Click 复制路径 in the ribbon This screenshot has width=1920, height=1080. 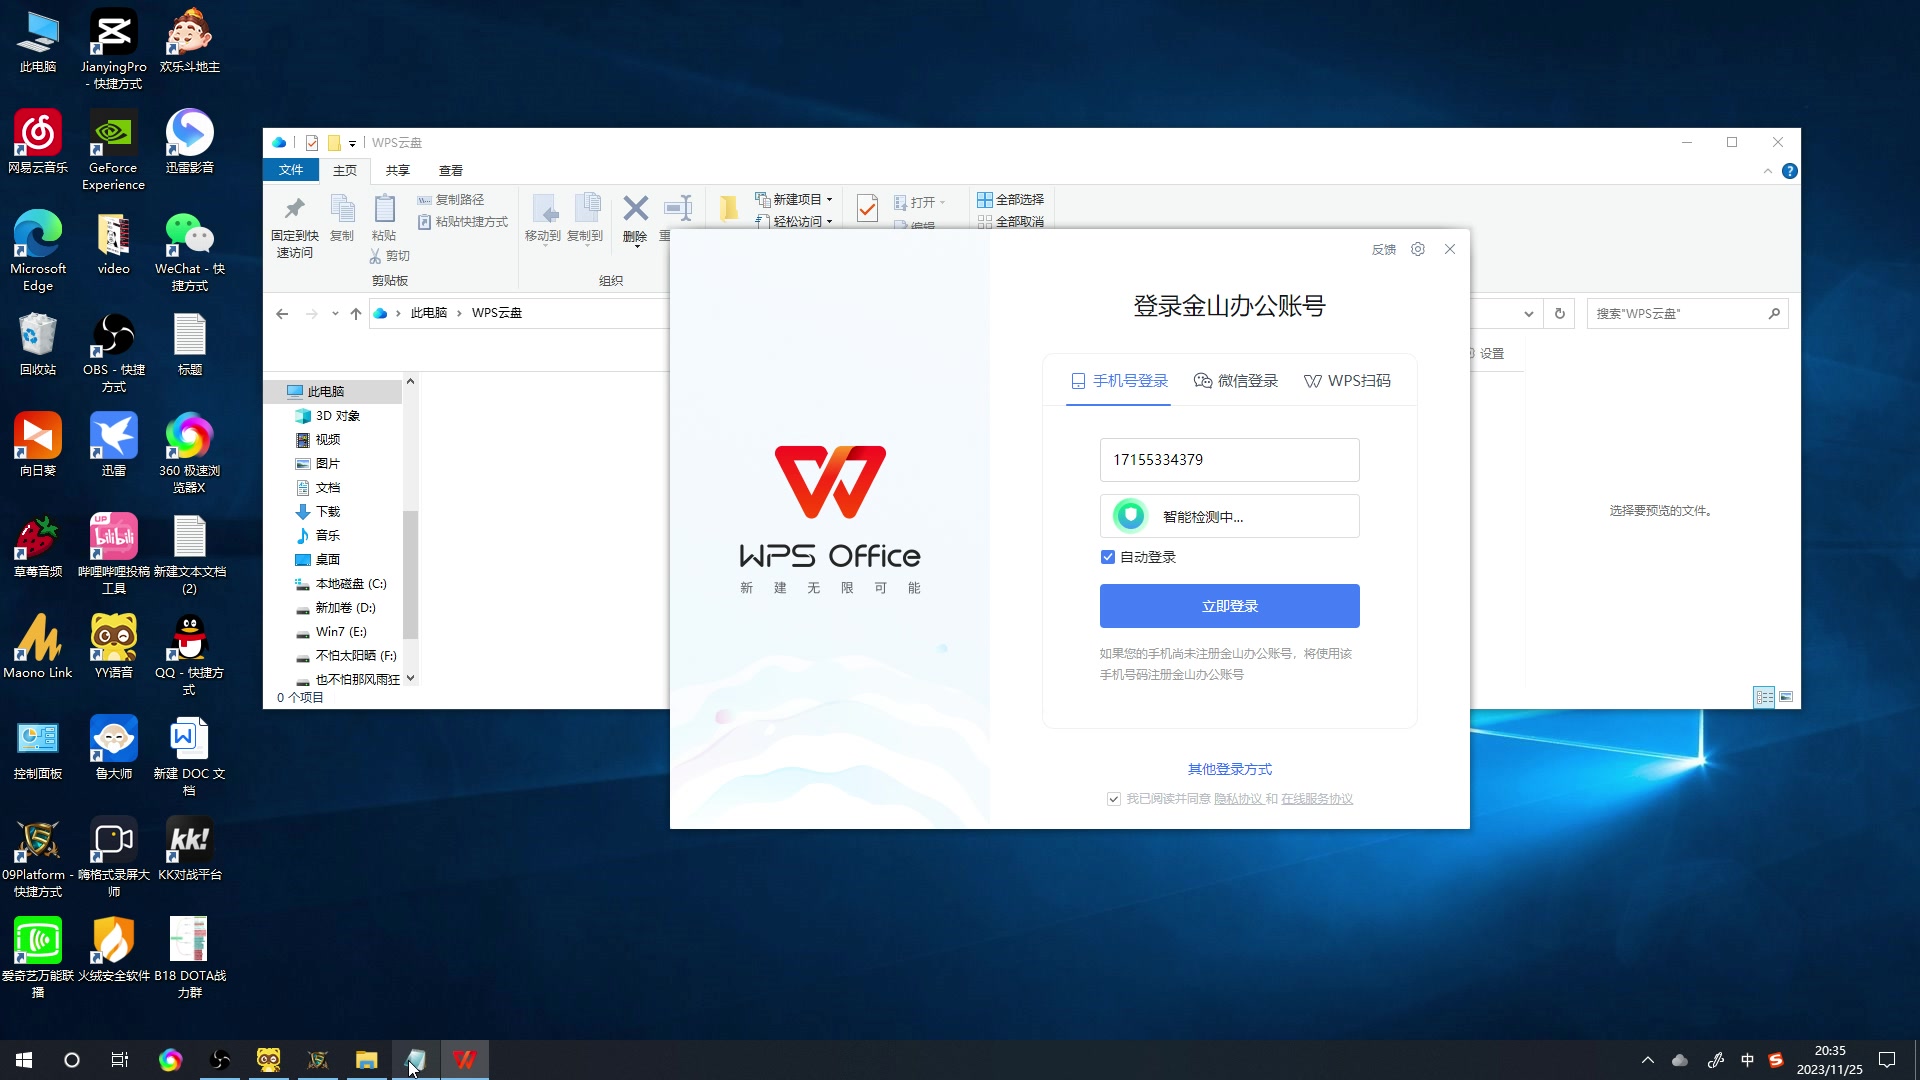point(451,200)
